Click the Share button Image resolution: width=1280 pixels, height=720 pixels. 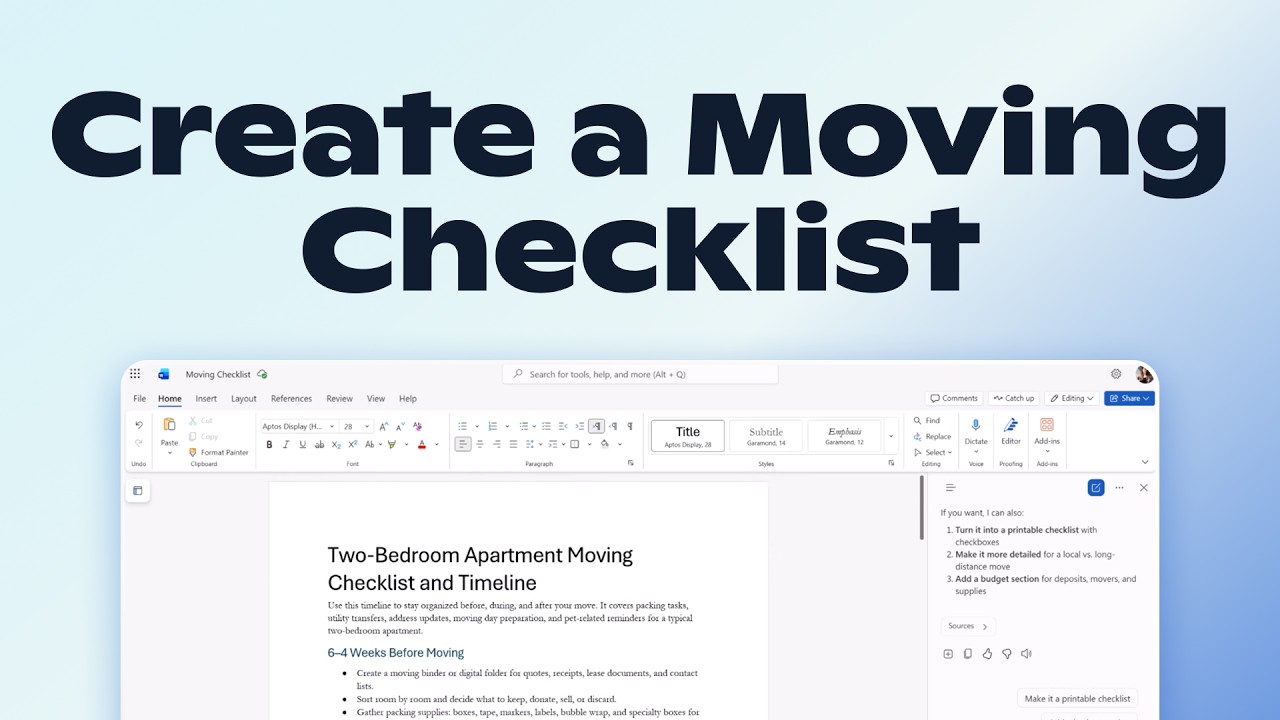tap(1129, 398)
